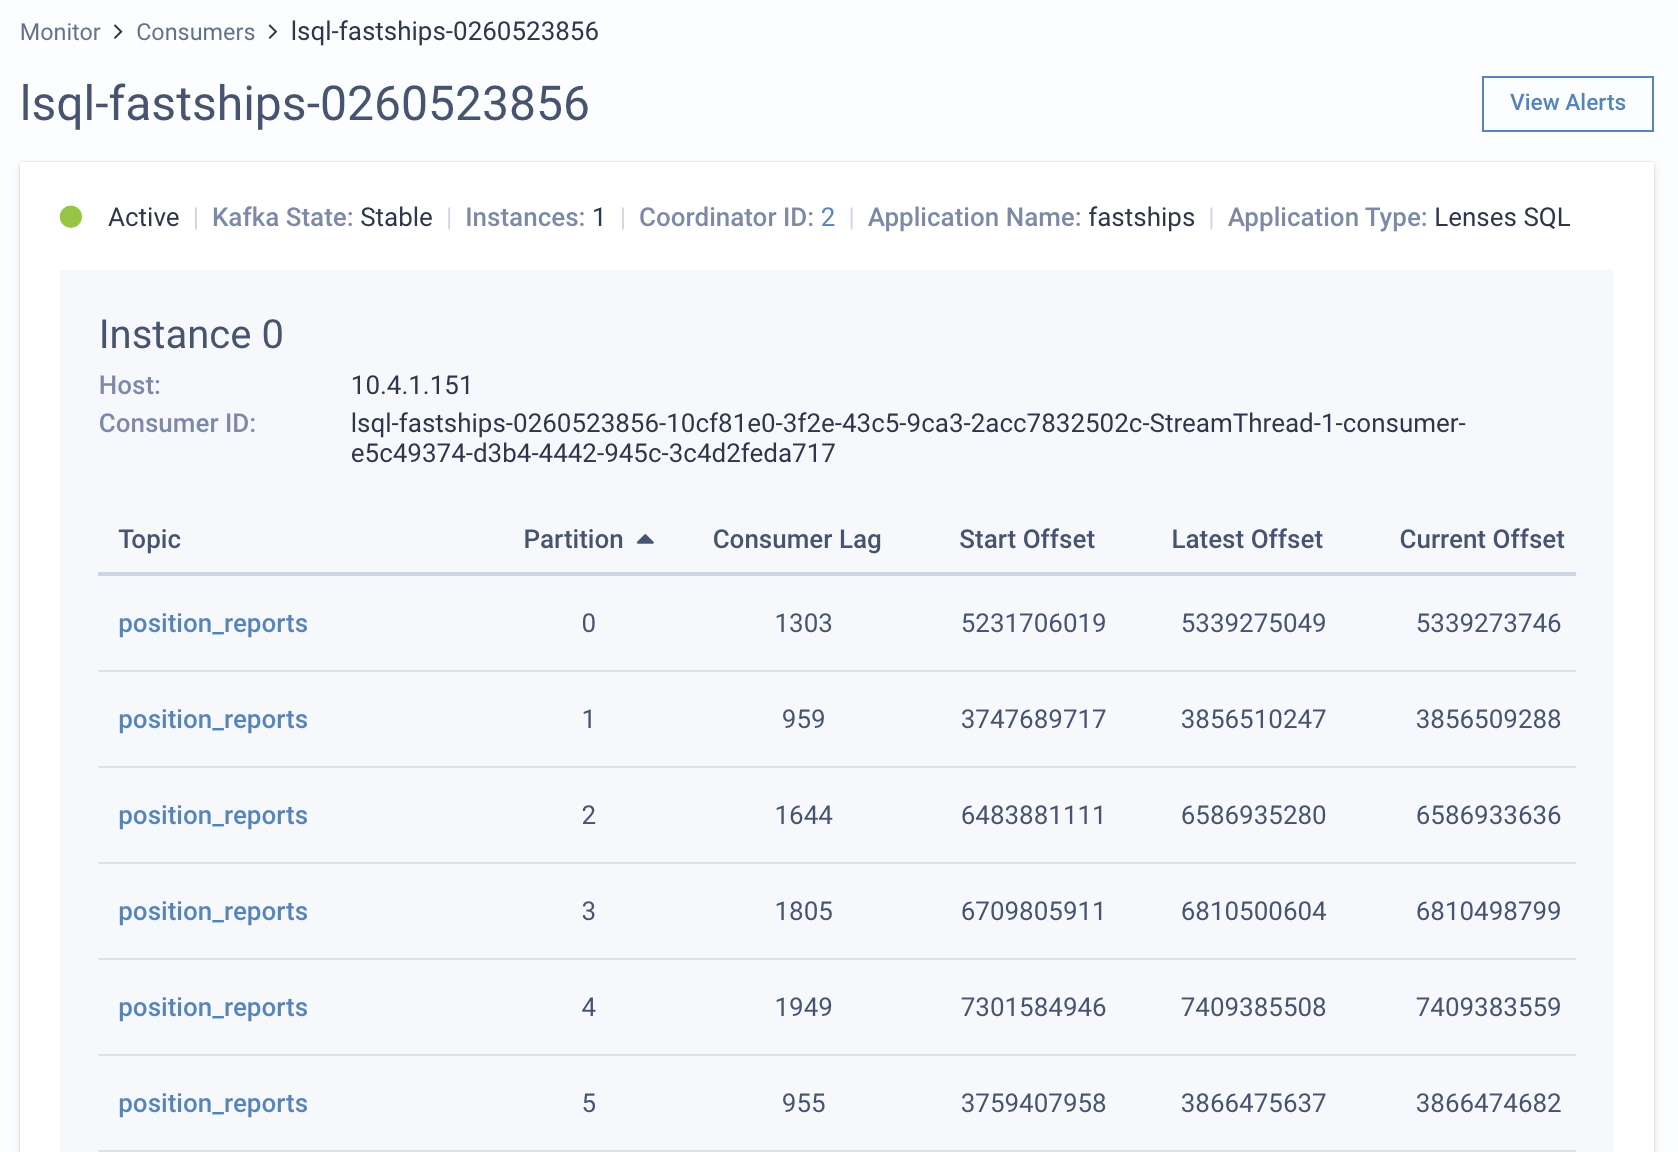The height and width of the screenshot is (1152, 1678).
Task: Click current offset 6810498799
Action: tap(1488, 911)
